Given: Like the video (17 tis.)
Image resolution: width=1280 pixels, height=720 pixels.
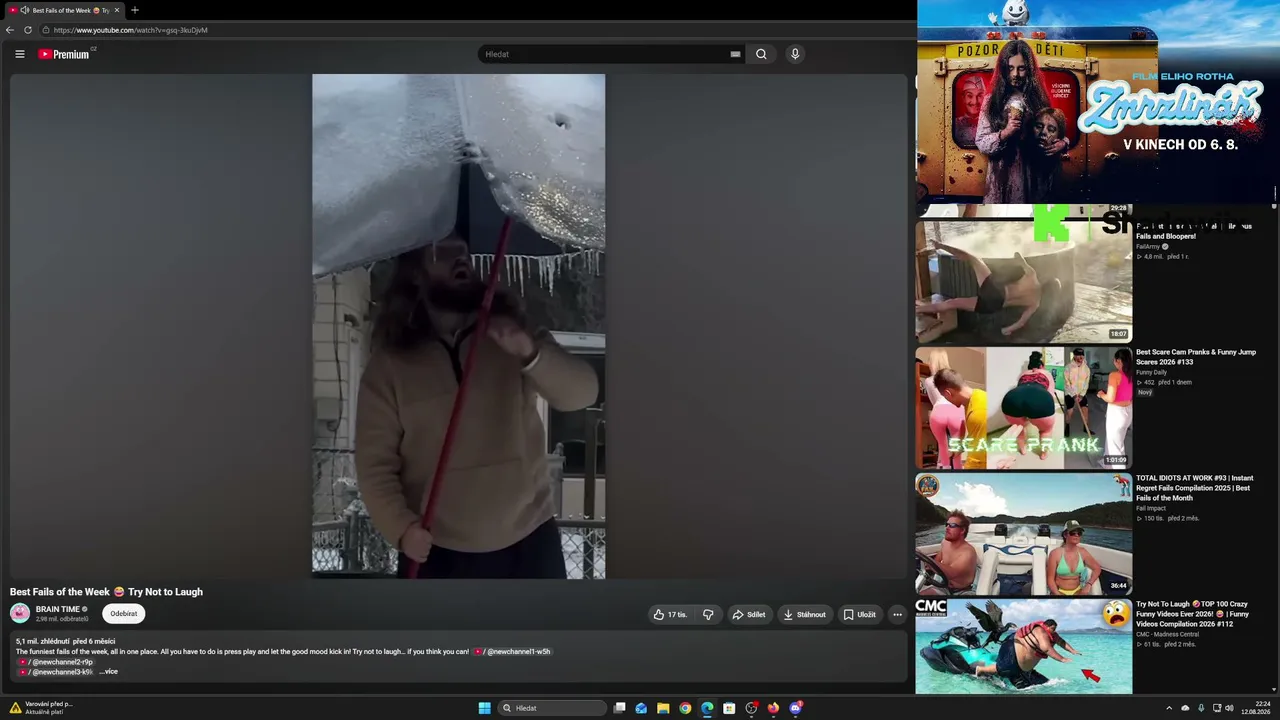Looking at the screenshot, I should pyautogui.click(x=670, y=615).
